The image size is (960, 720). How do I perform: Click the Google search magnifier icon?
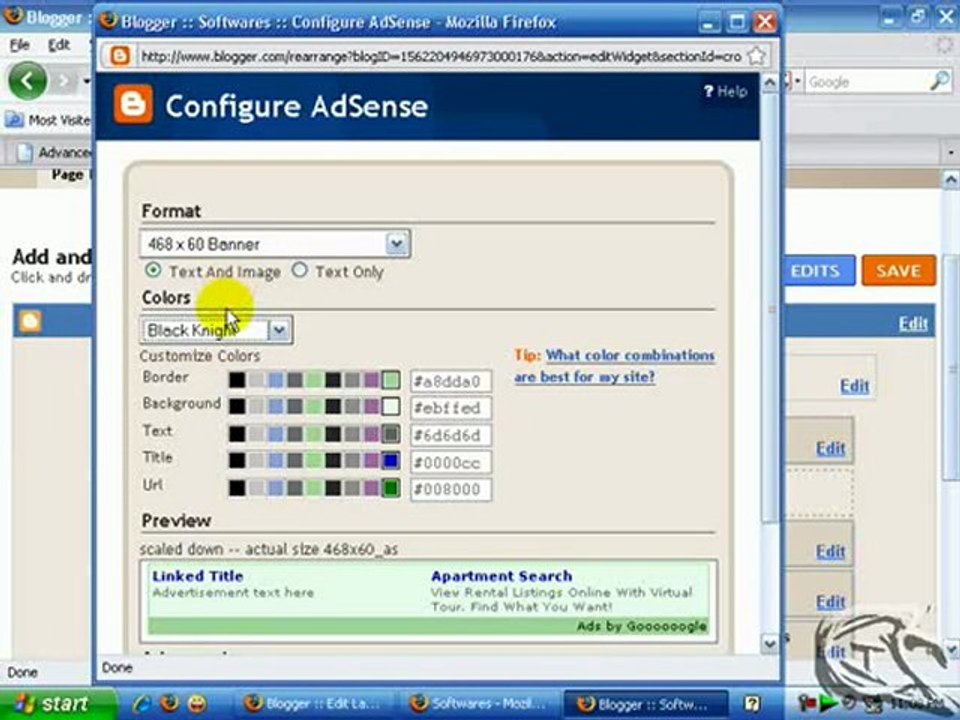pyautogui.click(x=940, y=81)
